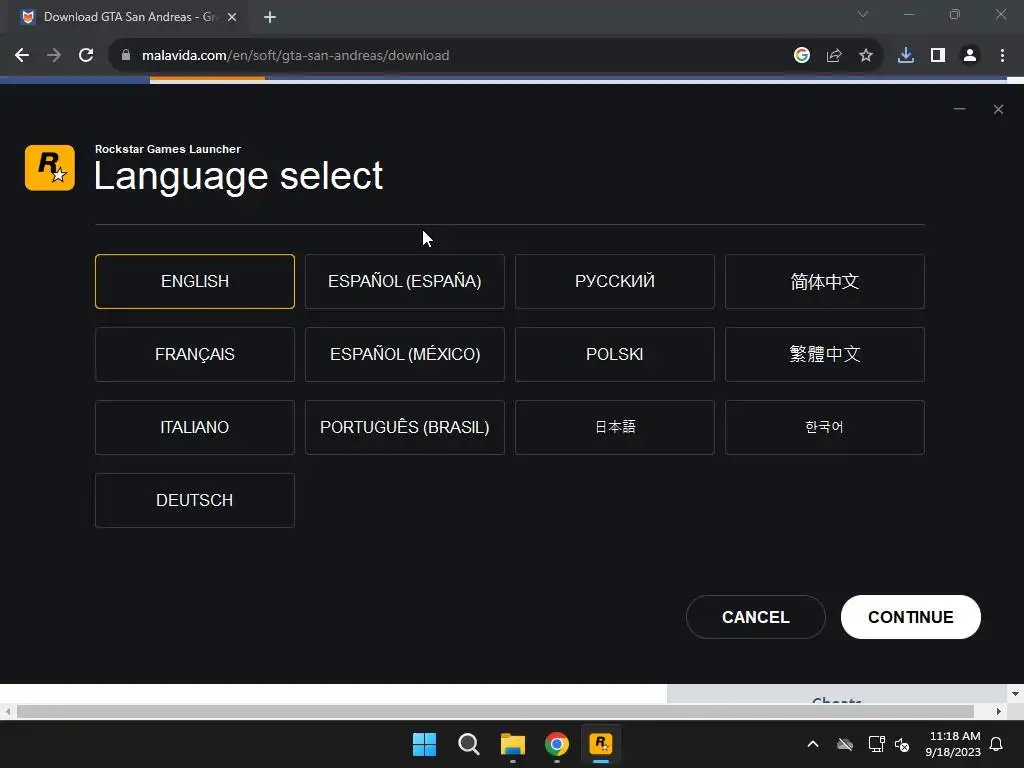The image size is (1024, 768).
Task: Open Chrome tab search chevron
Action: click(863, 14)
